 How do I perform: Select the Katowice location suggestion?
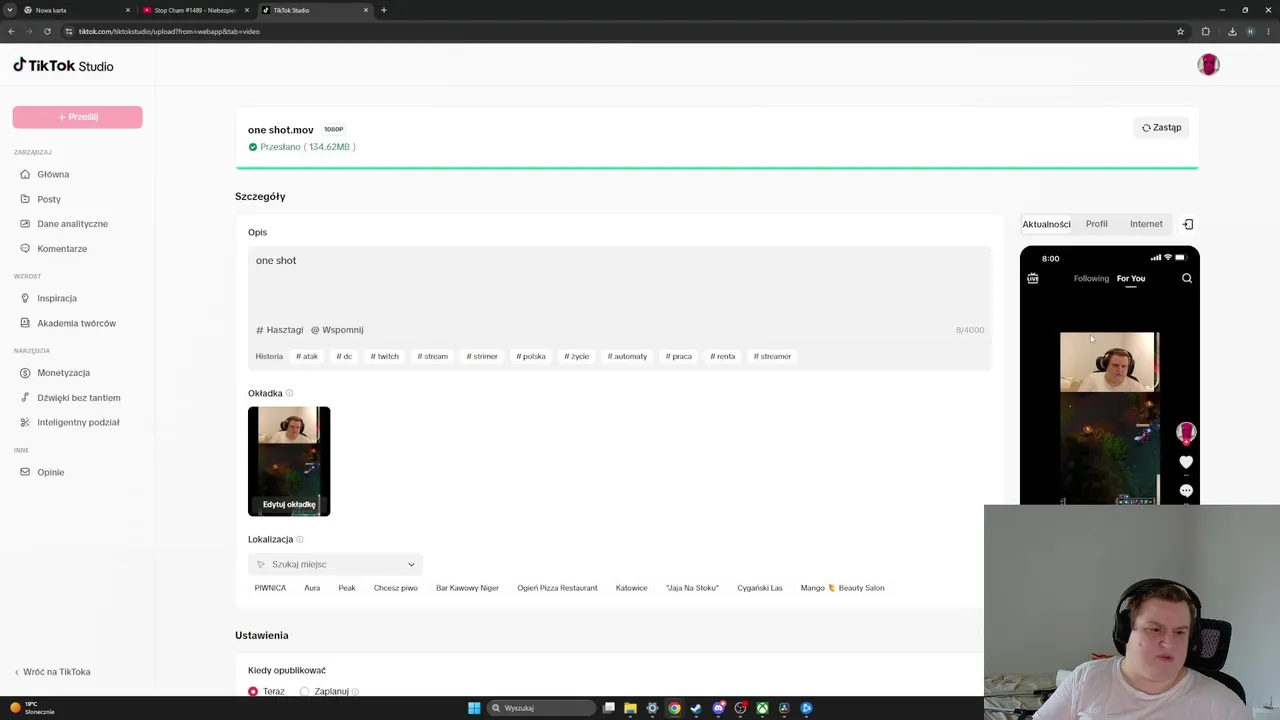(x=631, y=588)
